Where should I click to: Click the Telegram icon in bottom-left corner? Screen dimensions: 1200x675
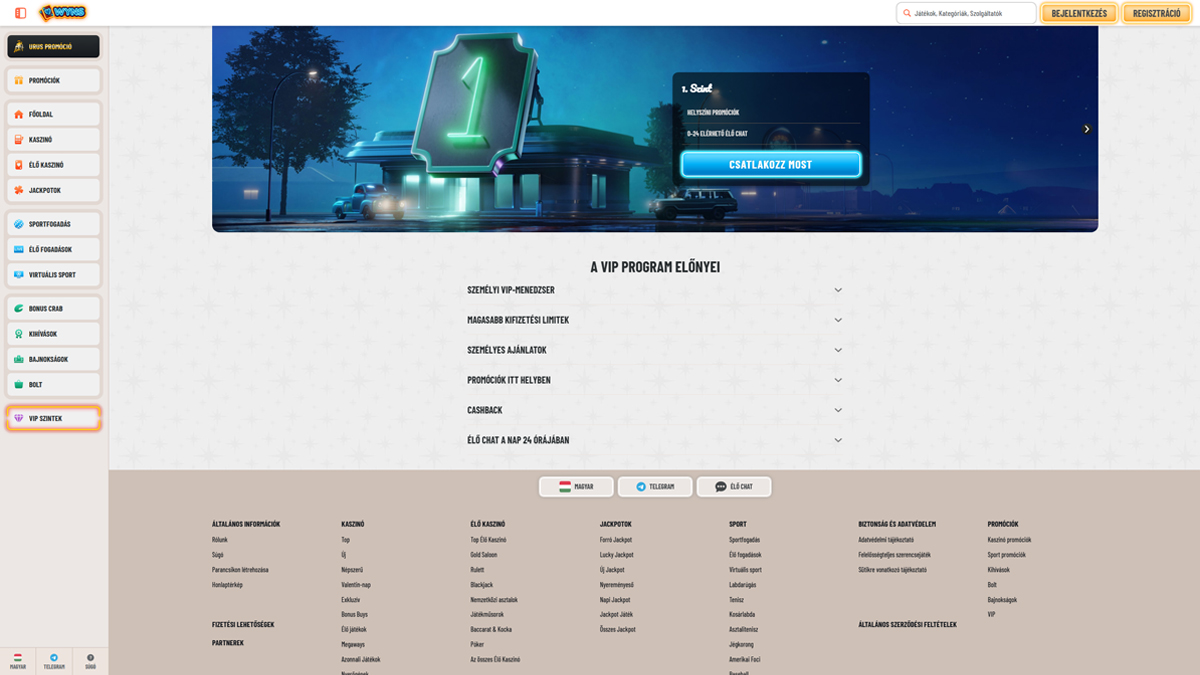[54, 658]
